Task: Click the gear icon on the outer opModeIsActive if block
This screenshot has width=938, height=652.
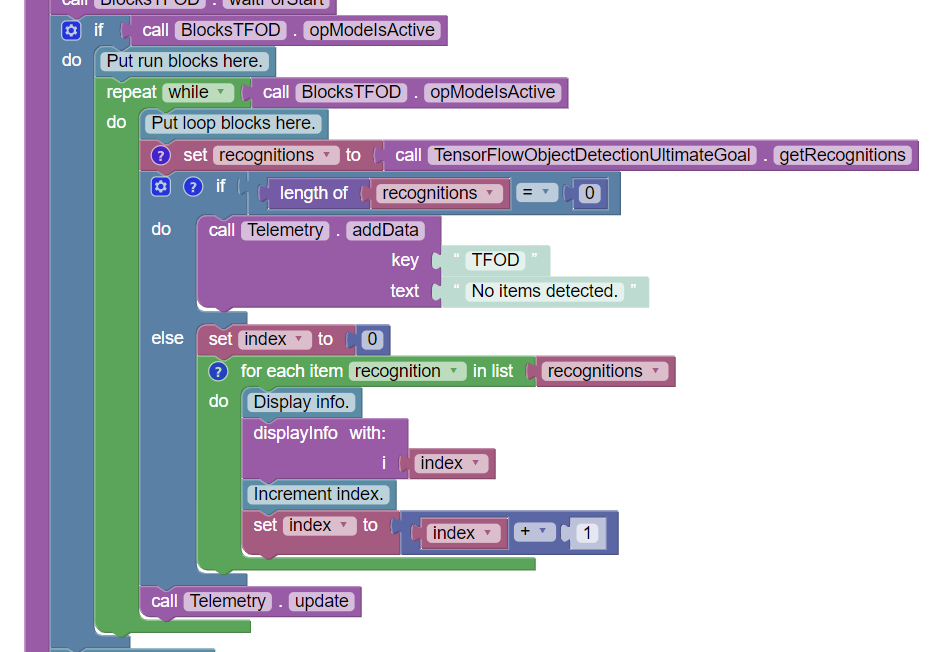Action: click(x=70, y=30)
